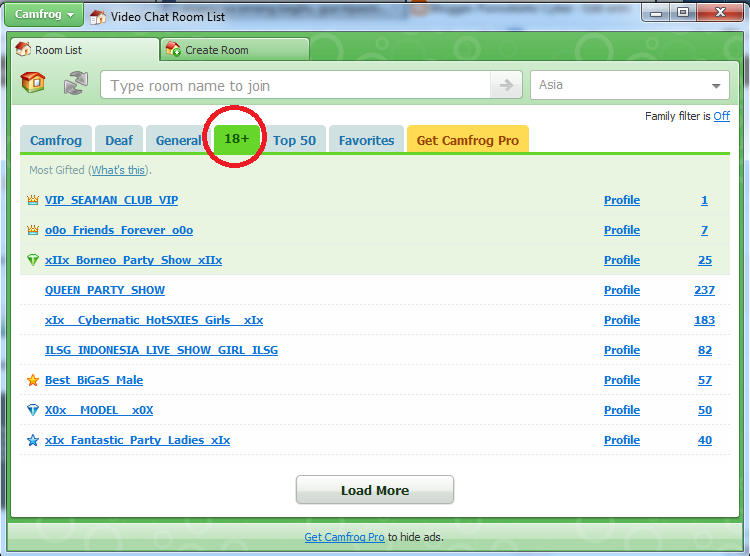
Task: Switch to the Create Room tab
Action: click(234, 50)
